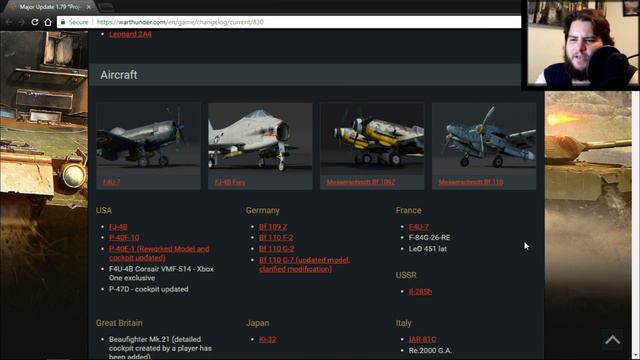Image resolution: width=640 pixels, height=360 pixels.
Task: Open the Bf 110 F-2 link
Action: click(x=276, y=238)
